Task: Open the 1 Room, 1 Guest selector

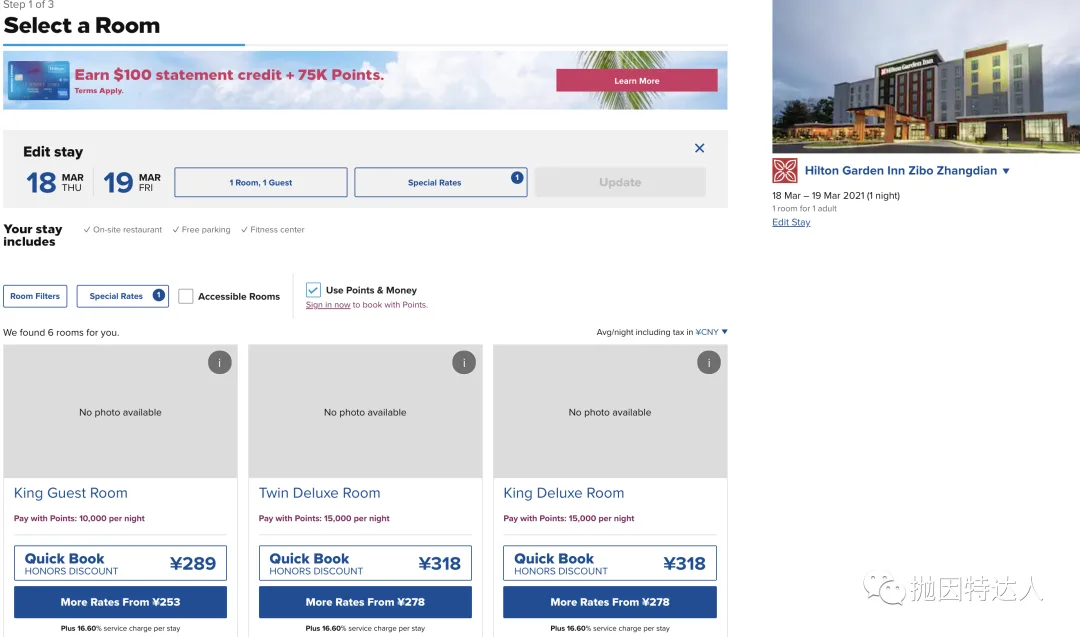Action: [260, 182]
